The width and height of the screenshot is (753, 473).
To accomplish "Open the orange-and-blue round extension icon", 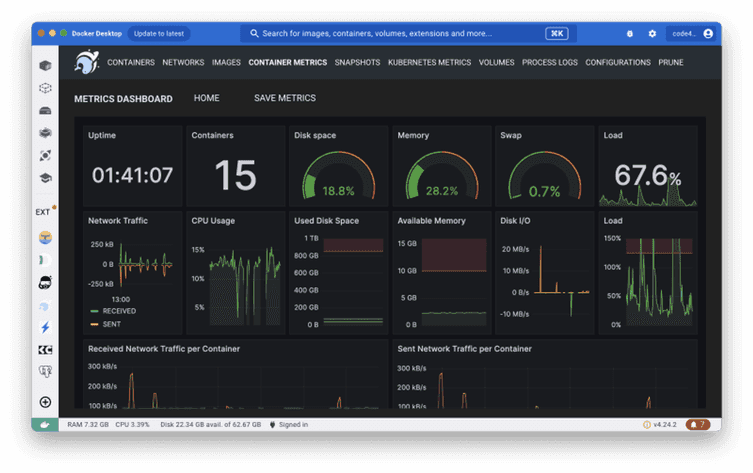I will [45, 237].
